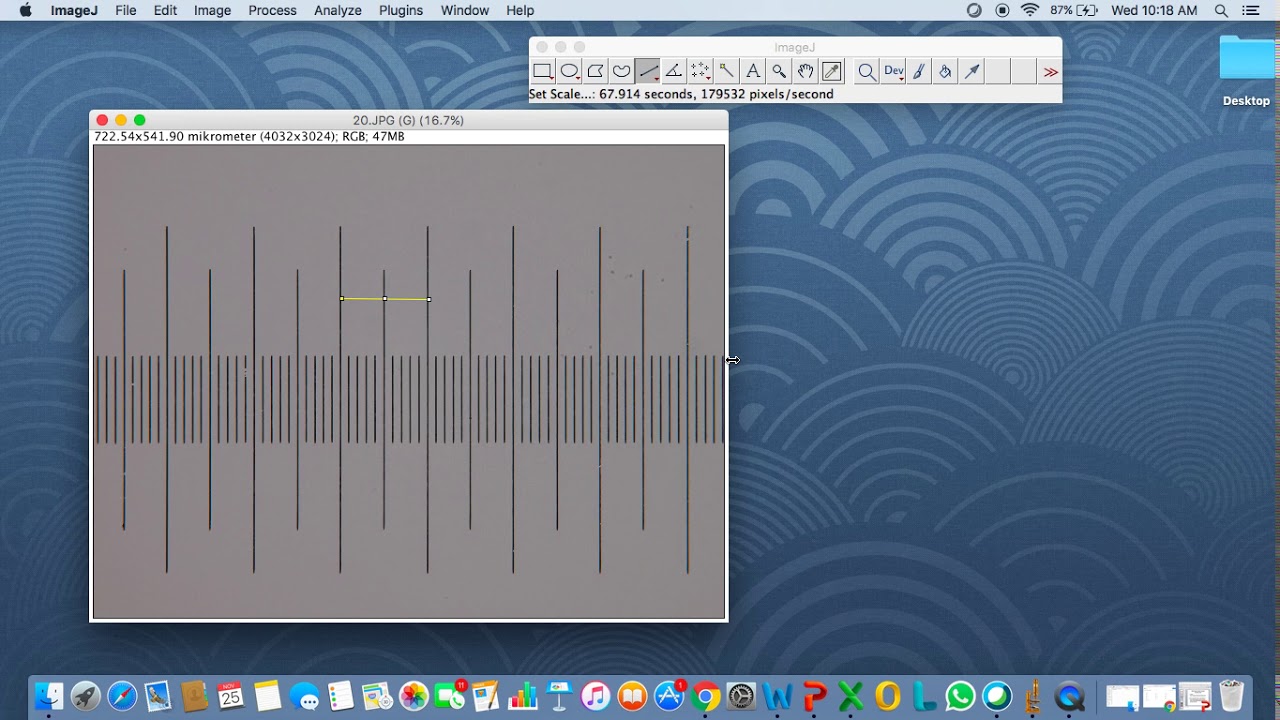Open Launchpad from the Dock

pos(85,695)
